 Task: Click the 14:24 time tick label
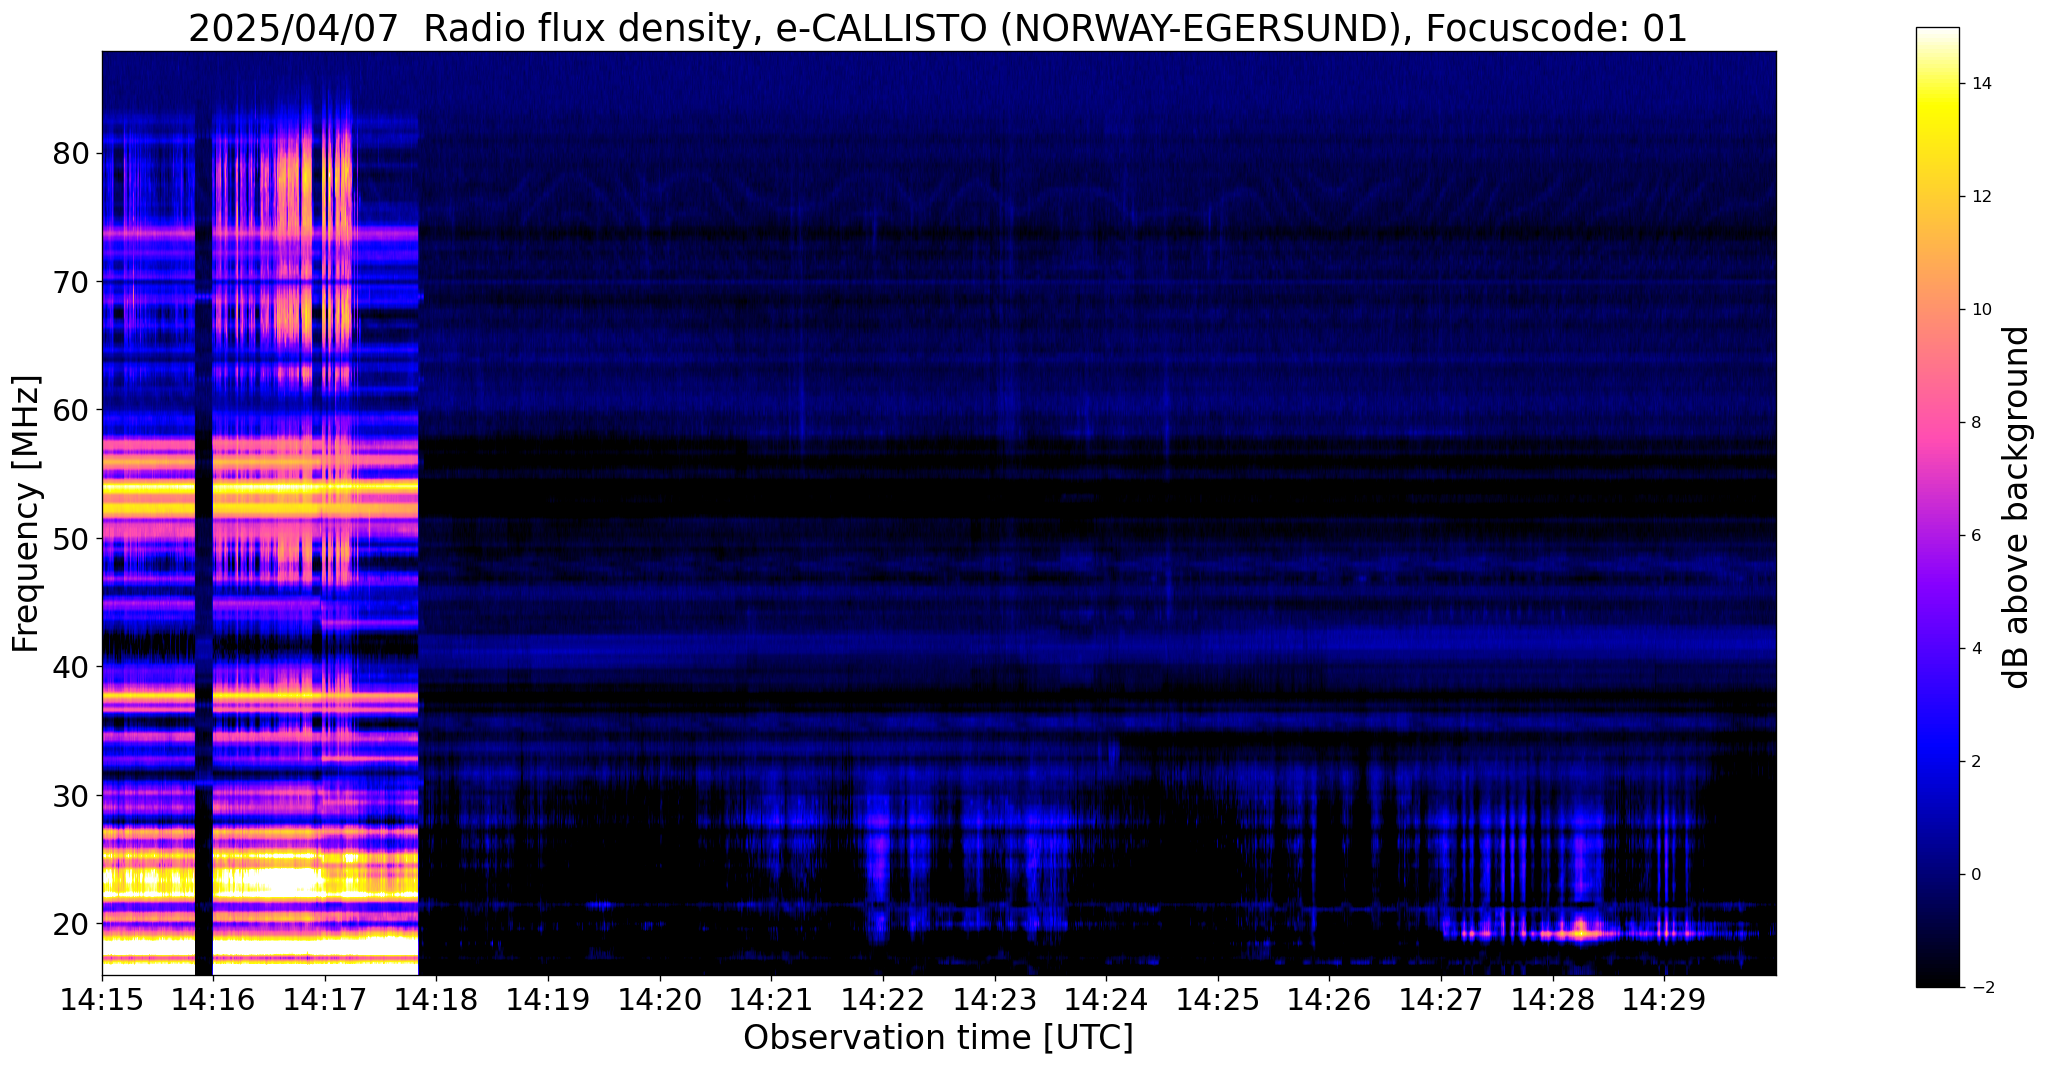pyautogui.click(x=1106, y=998)
